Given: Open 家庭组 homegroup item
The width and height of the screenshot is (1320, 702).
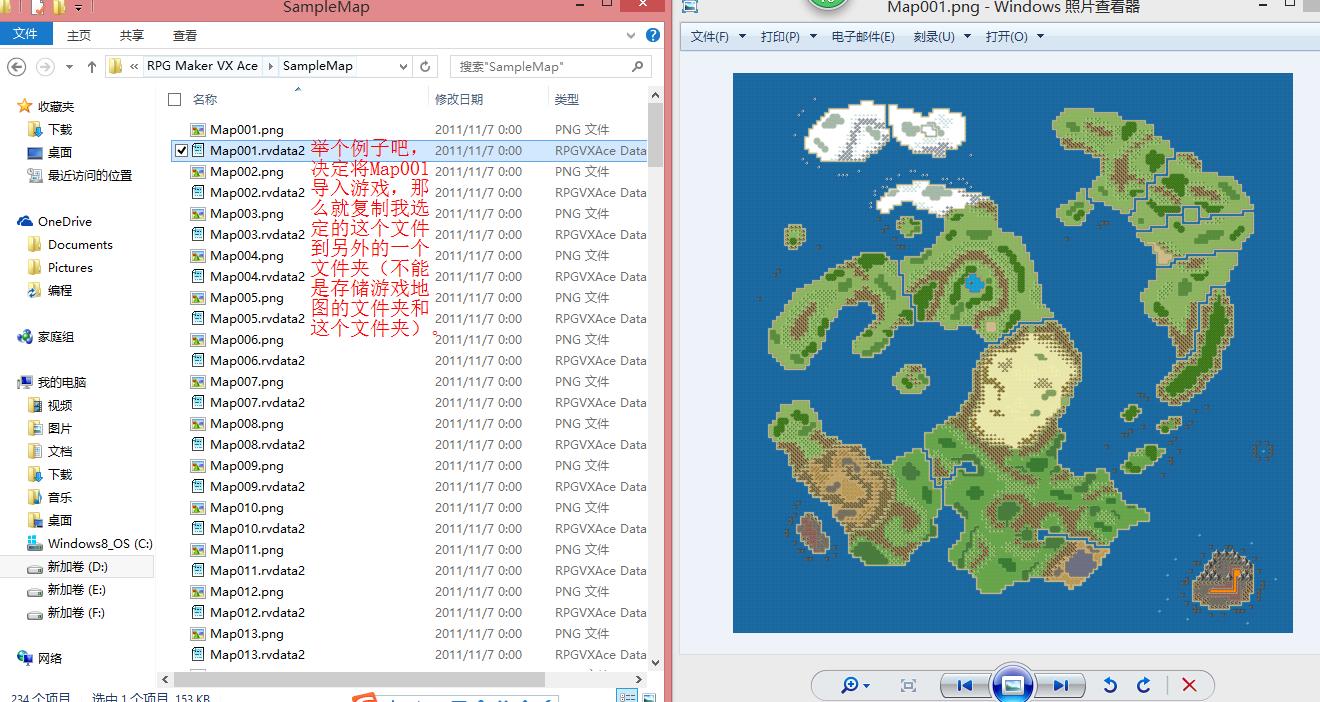Looking at the screenshot, I should pos(46,336).
